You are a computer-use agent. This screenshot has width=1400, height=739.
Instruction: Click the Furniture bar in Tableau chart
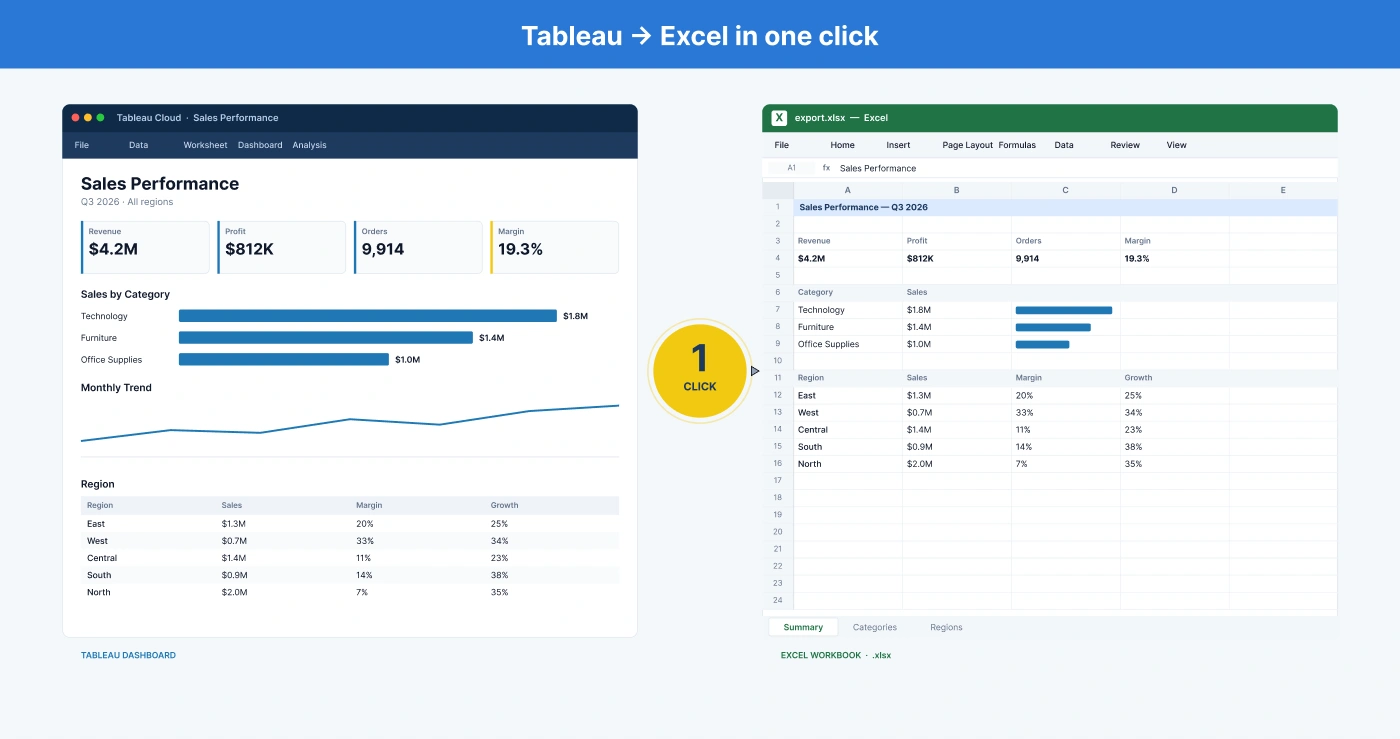coord(326,338)
